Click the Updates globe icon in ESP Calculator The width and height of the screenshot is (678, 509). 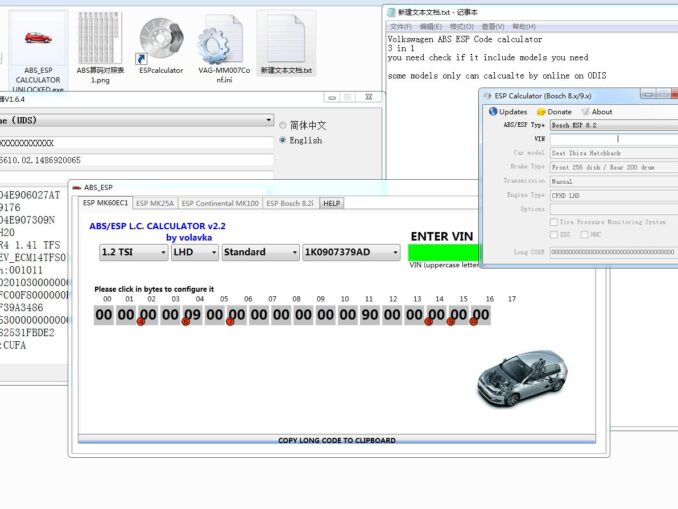493,112
